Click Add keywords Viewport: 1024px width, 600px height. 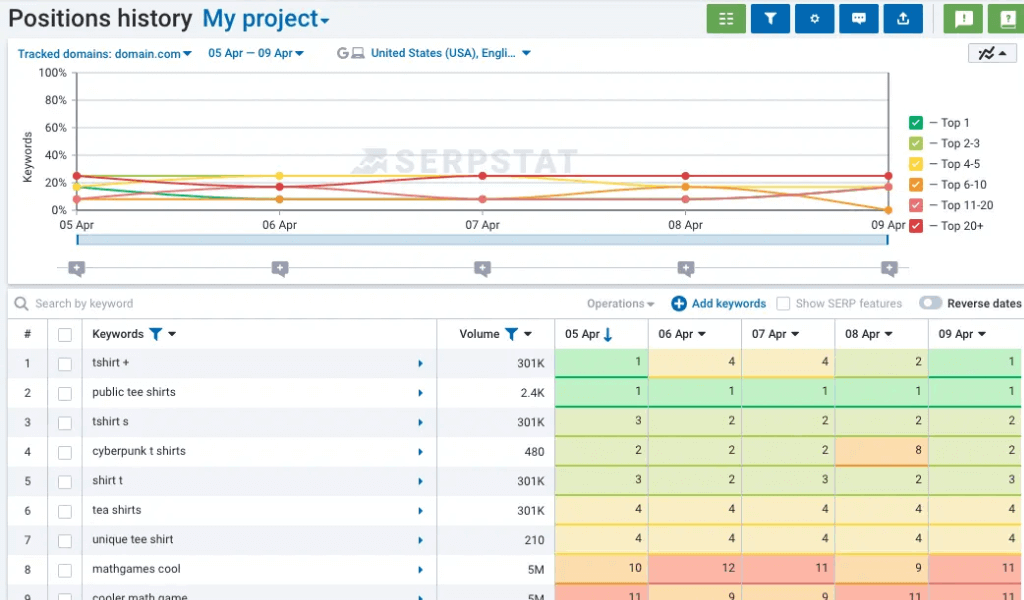click(x=718, y=304)
